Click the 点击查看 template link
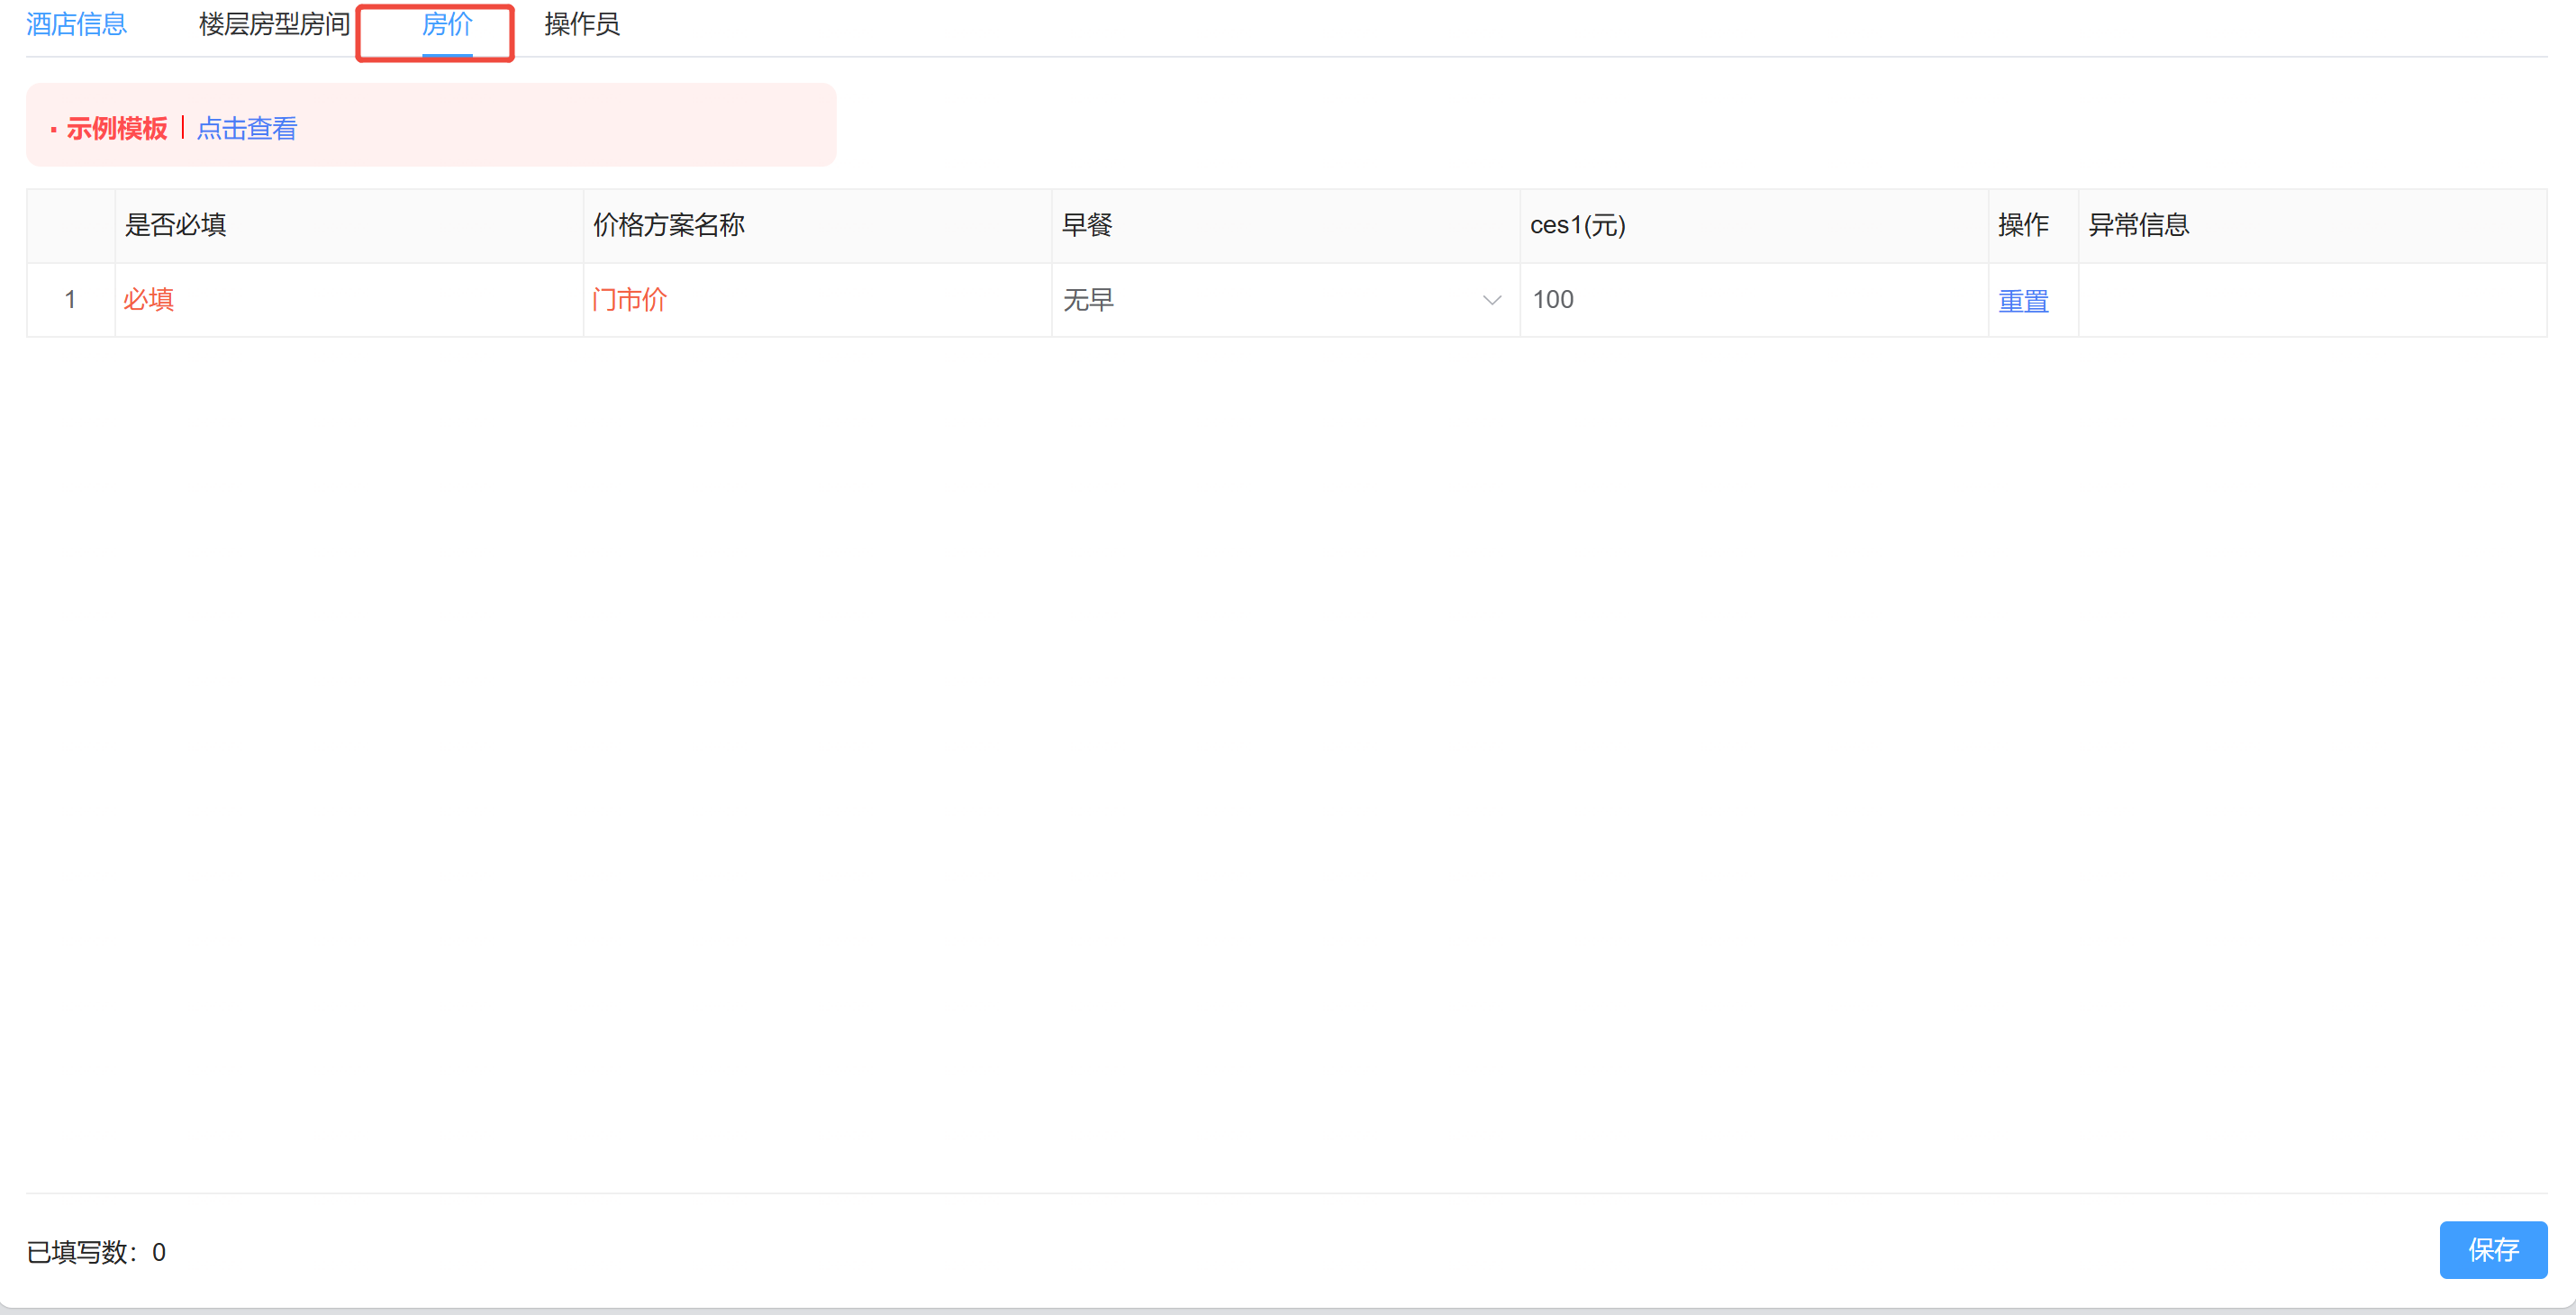 tap(247, 129)
